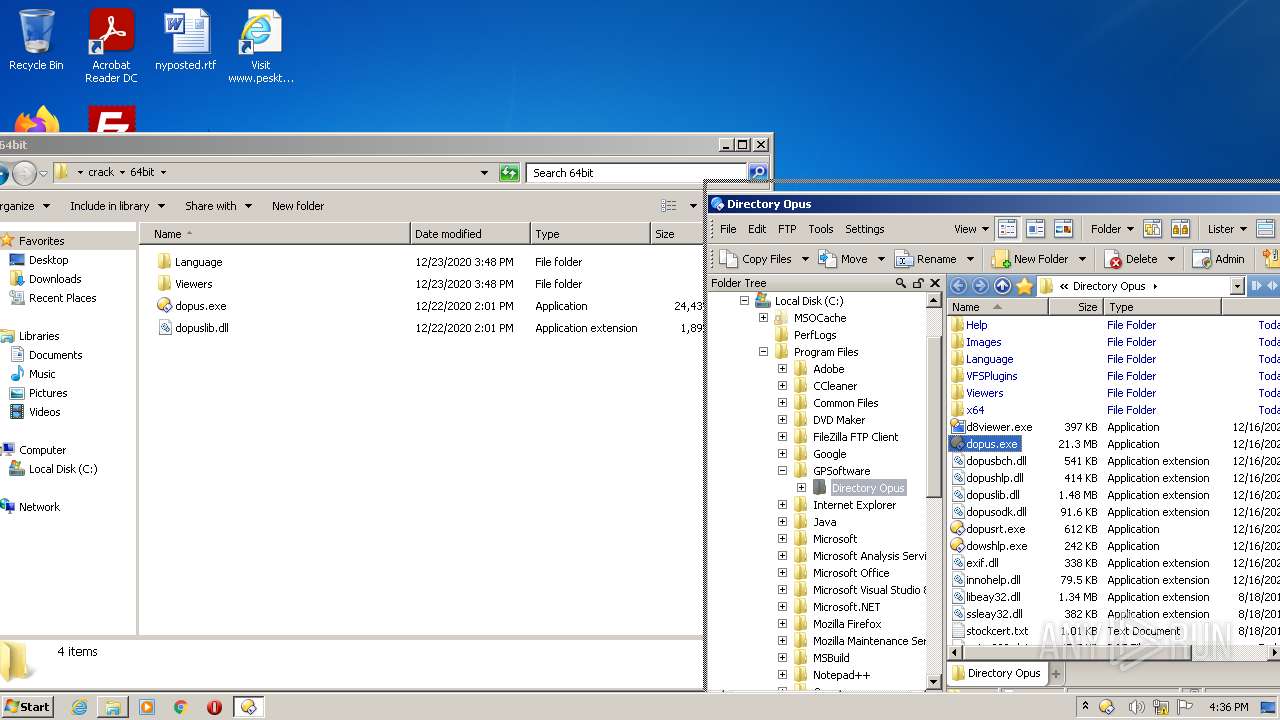The width and height of the screenshot is (1280, 720).
Task: Open Acrobat Reader DC desktop shortcut
Action: (x=111, y=45)
